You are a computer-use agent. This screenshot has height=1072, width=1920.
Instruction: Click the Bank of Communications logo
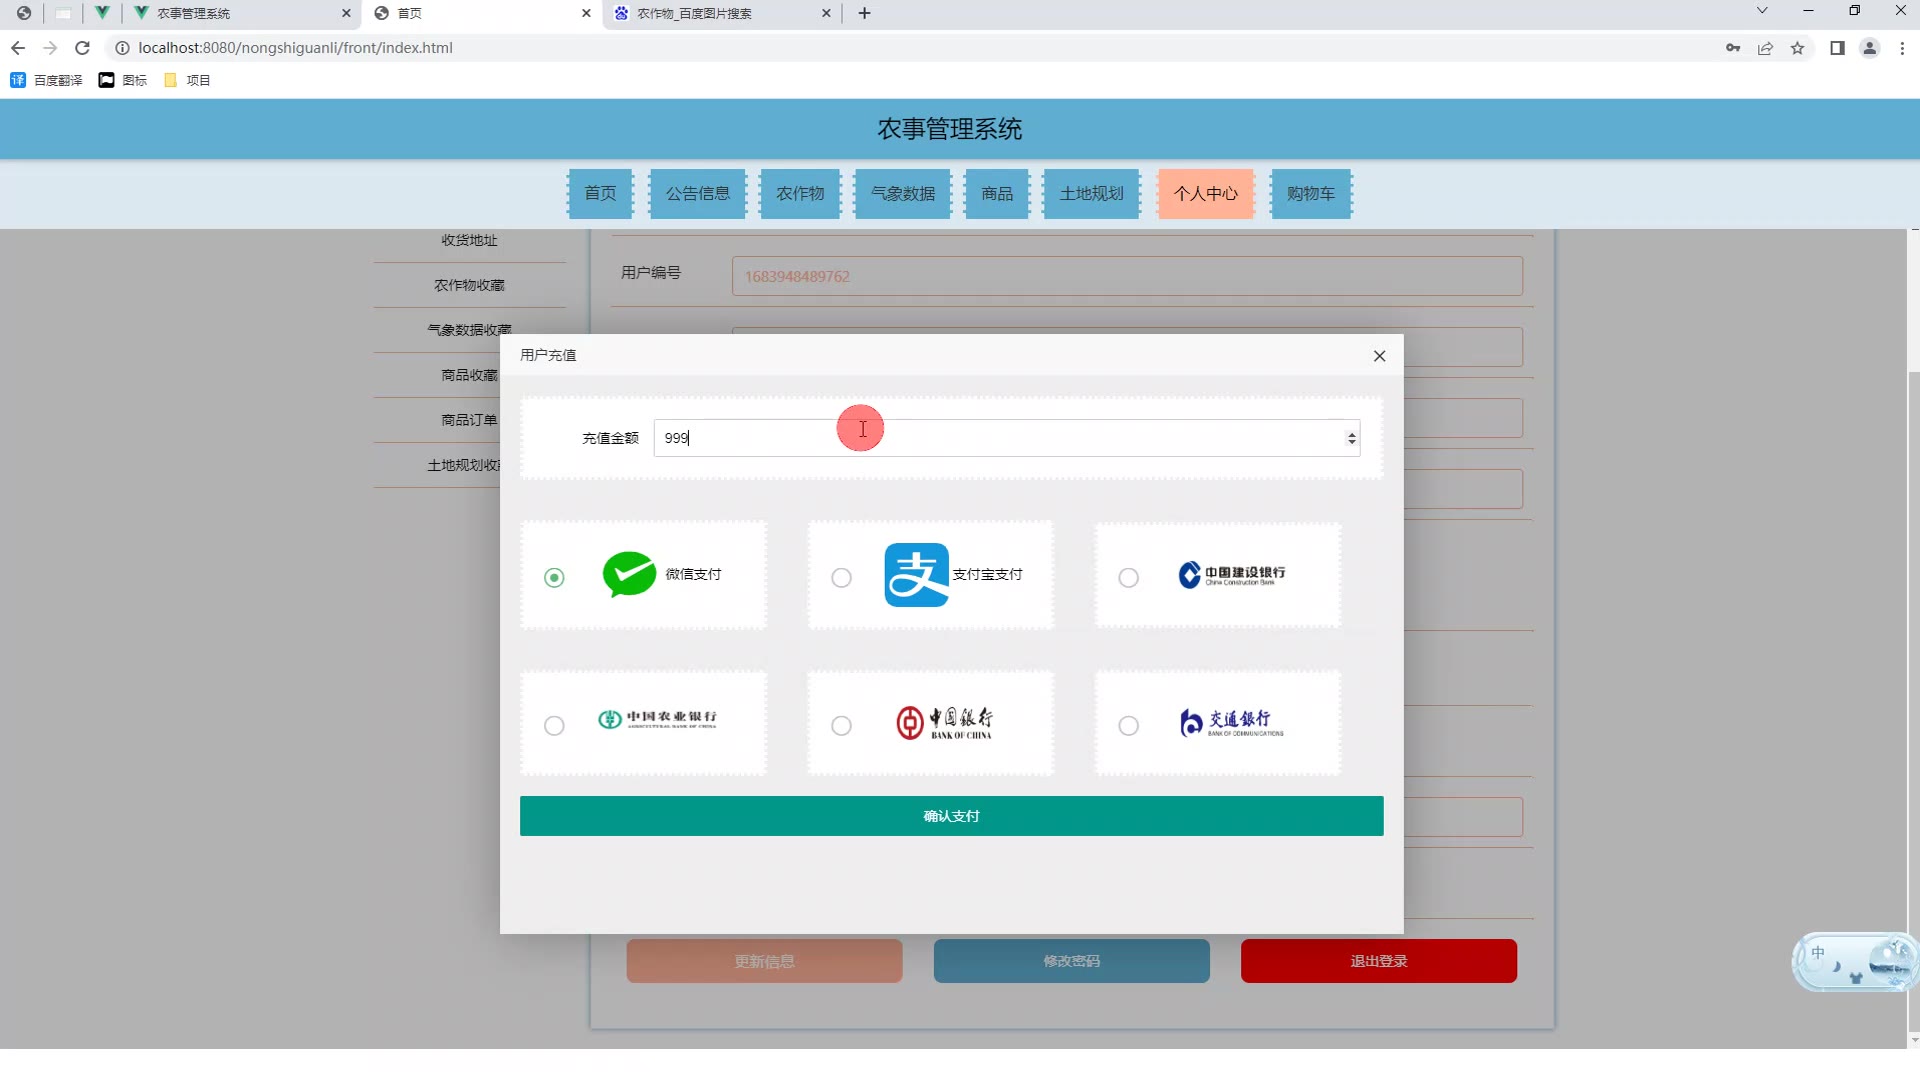click(x=1232, y=722)
